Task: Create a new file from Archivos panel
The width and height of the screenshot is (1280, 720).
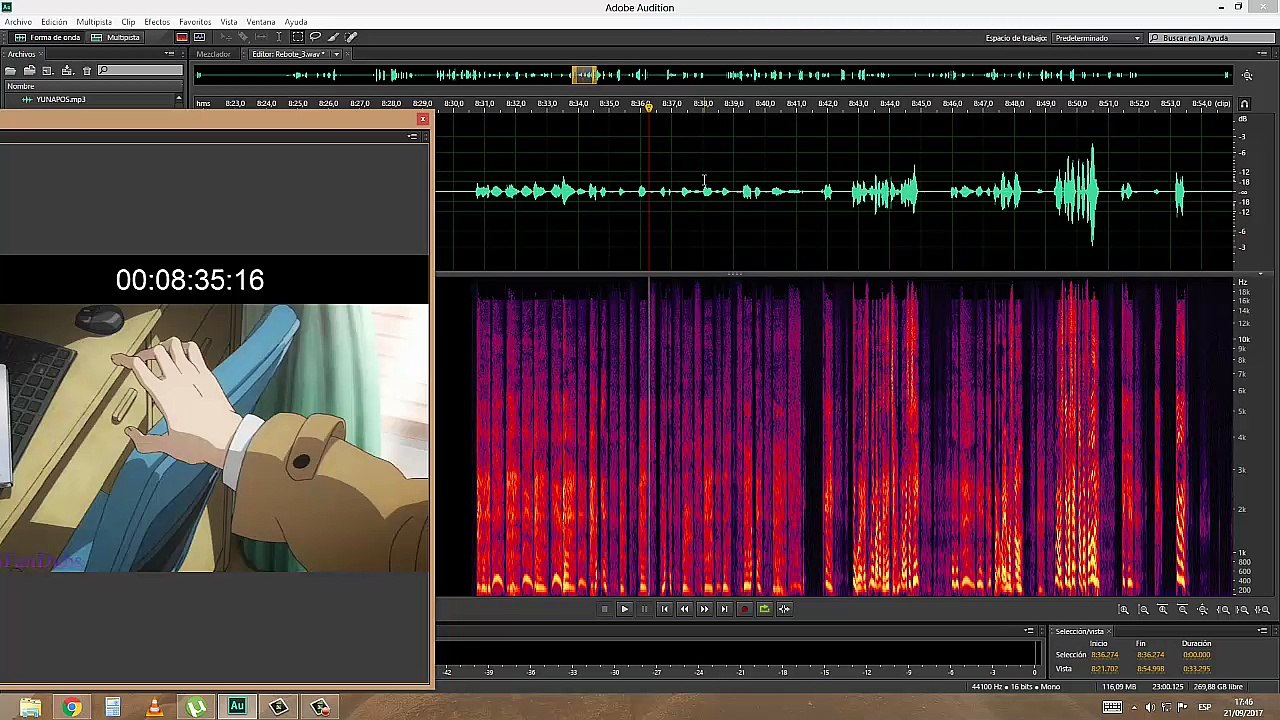Action: click(47, 70)
